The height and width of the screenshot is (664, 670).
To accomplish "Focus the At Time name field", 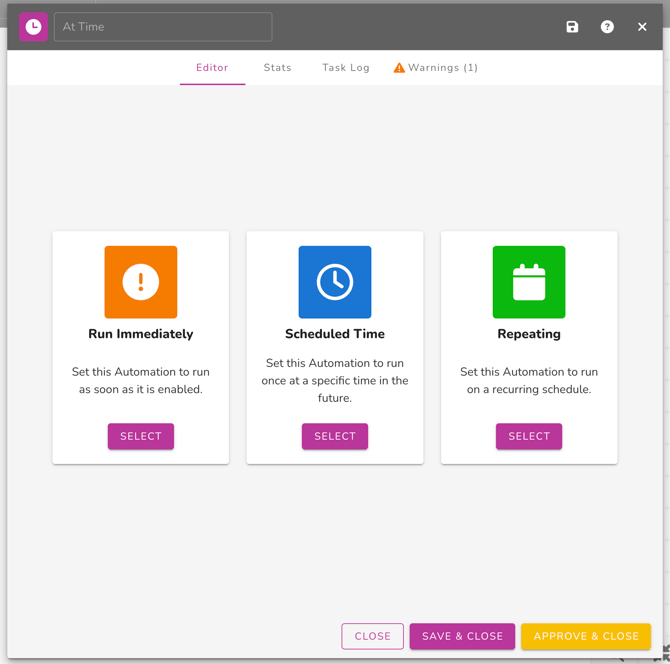I will click(163, 27).
